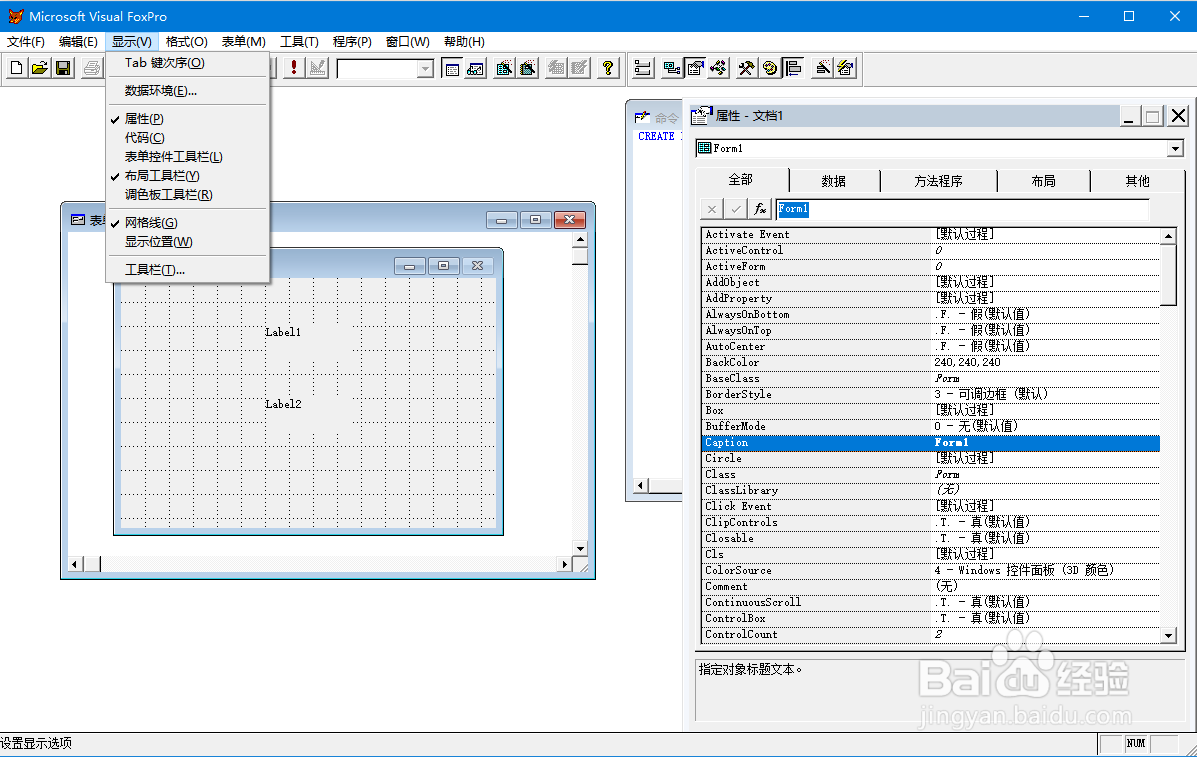Click the Save diskette toolbar icon
This screenshot has height=757, width=1197.
[x=63, y=68]
